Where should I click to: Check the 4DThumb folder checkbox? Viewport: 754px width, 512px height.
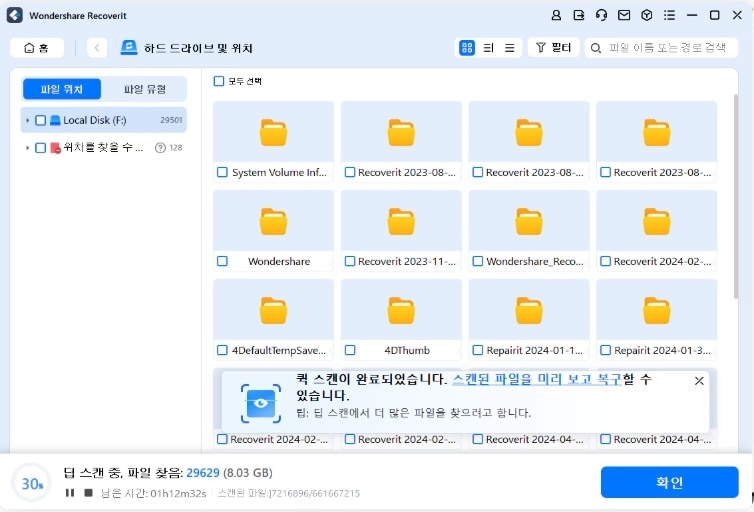[x=350, y=350]
